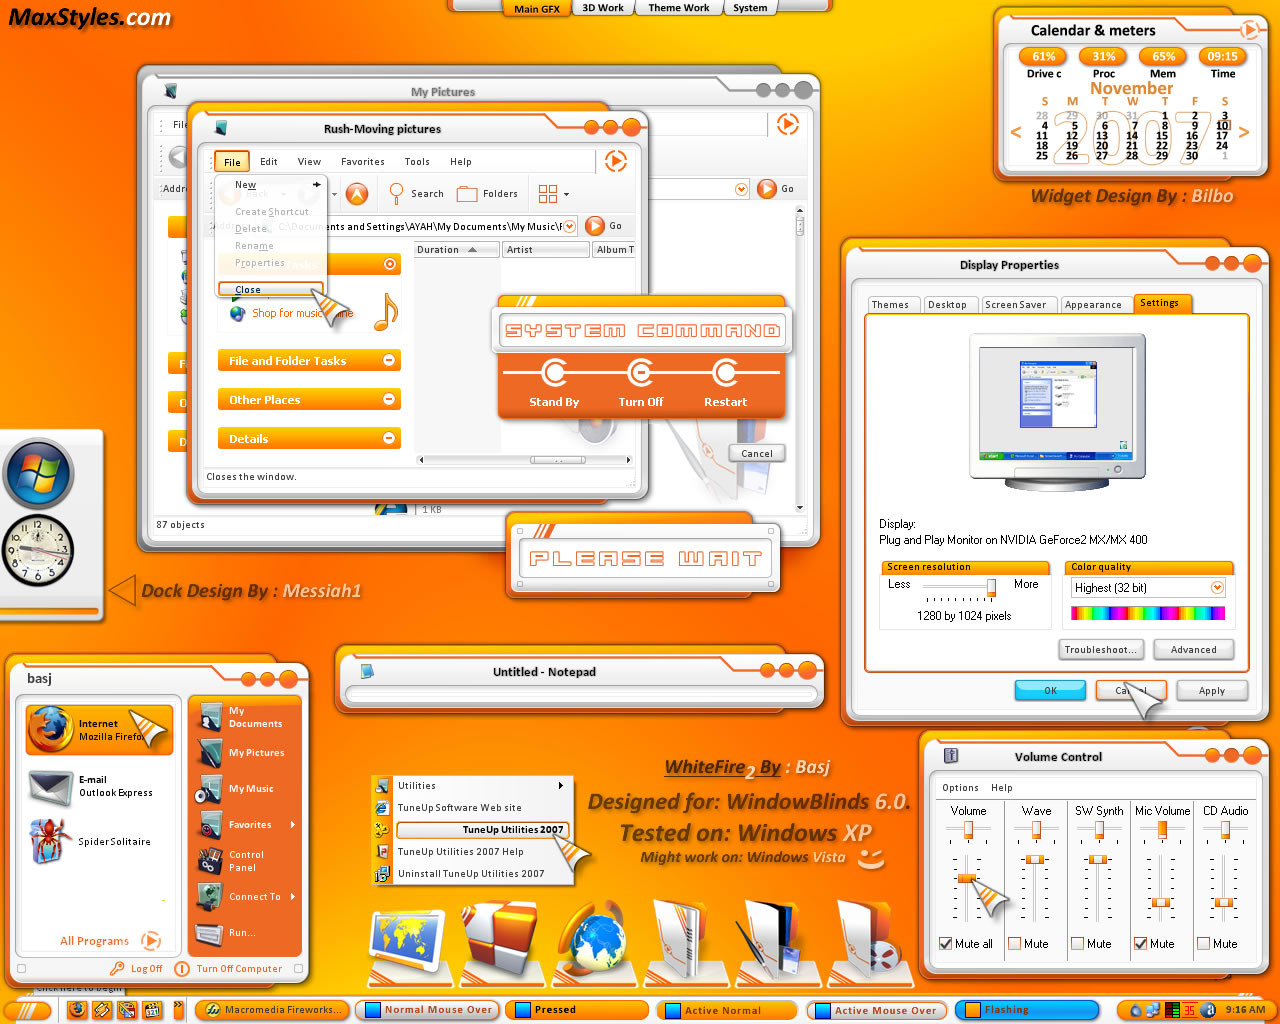This screenshot has height=1024, width=1280.
Task: Launch Firefox from the quick launch bar
Action: (x=78, y=1010)
